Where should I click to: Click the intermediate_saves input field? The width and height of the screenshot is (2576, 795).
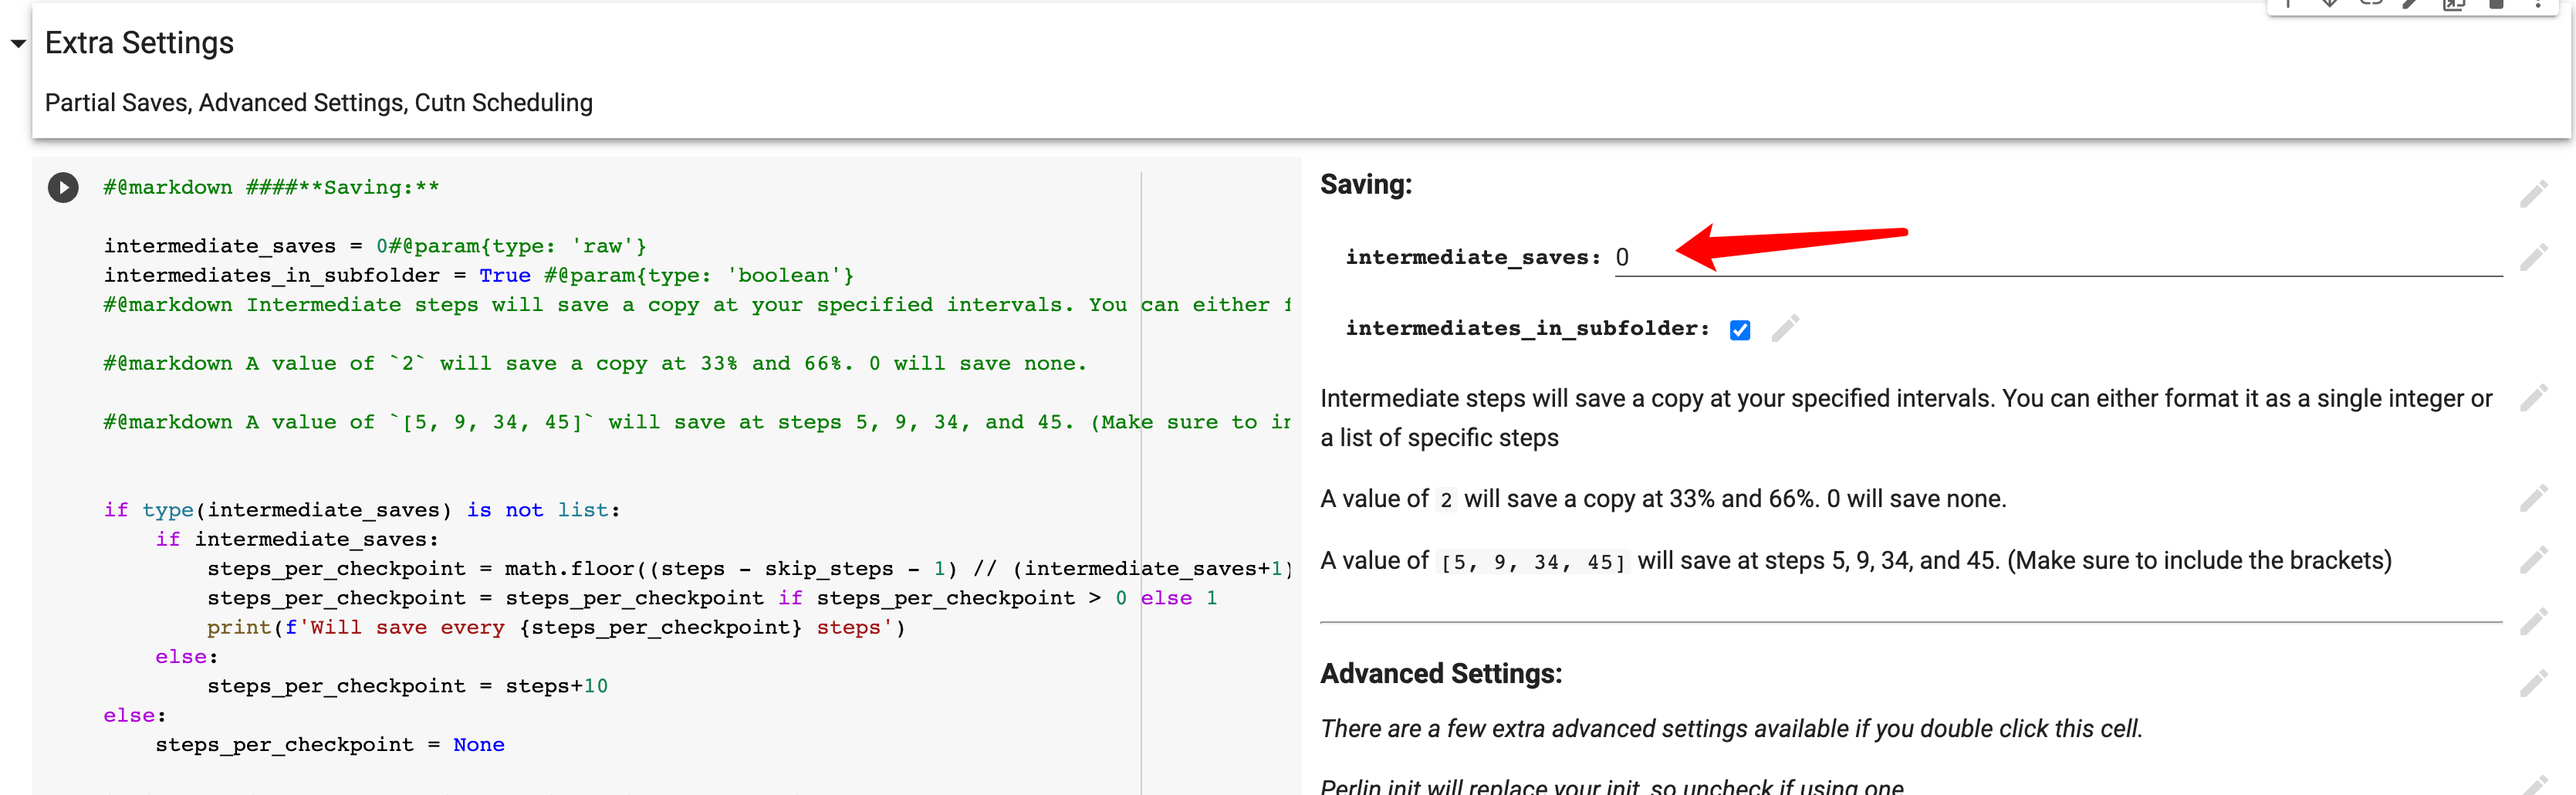(x=2058, y=258)
